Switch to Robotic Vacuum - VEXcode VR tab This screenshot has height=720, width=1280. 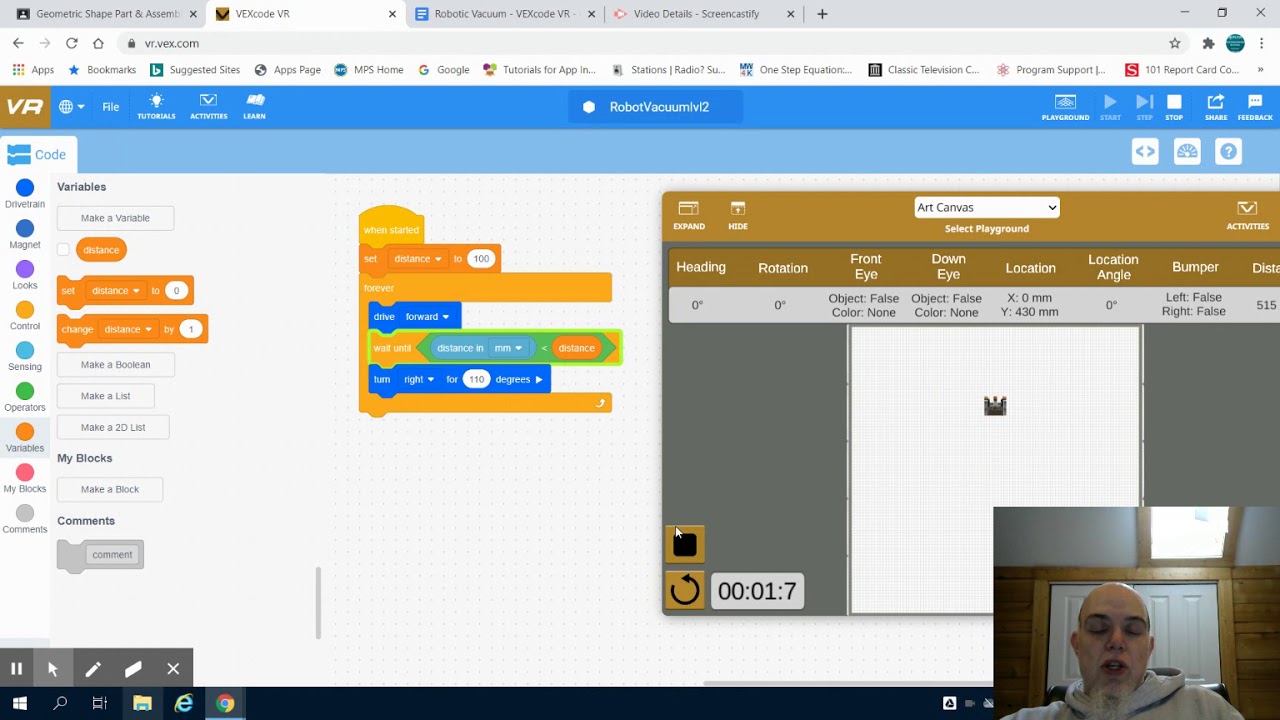[x=505, y=14]
